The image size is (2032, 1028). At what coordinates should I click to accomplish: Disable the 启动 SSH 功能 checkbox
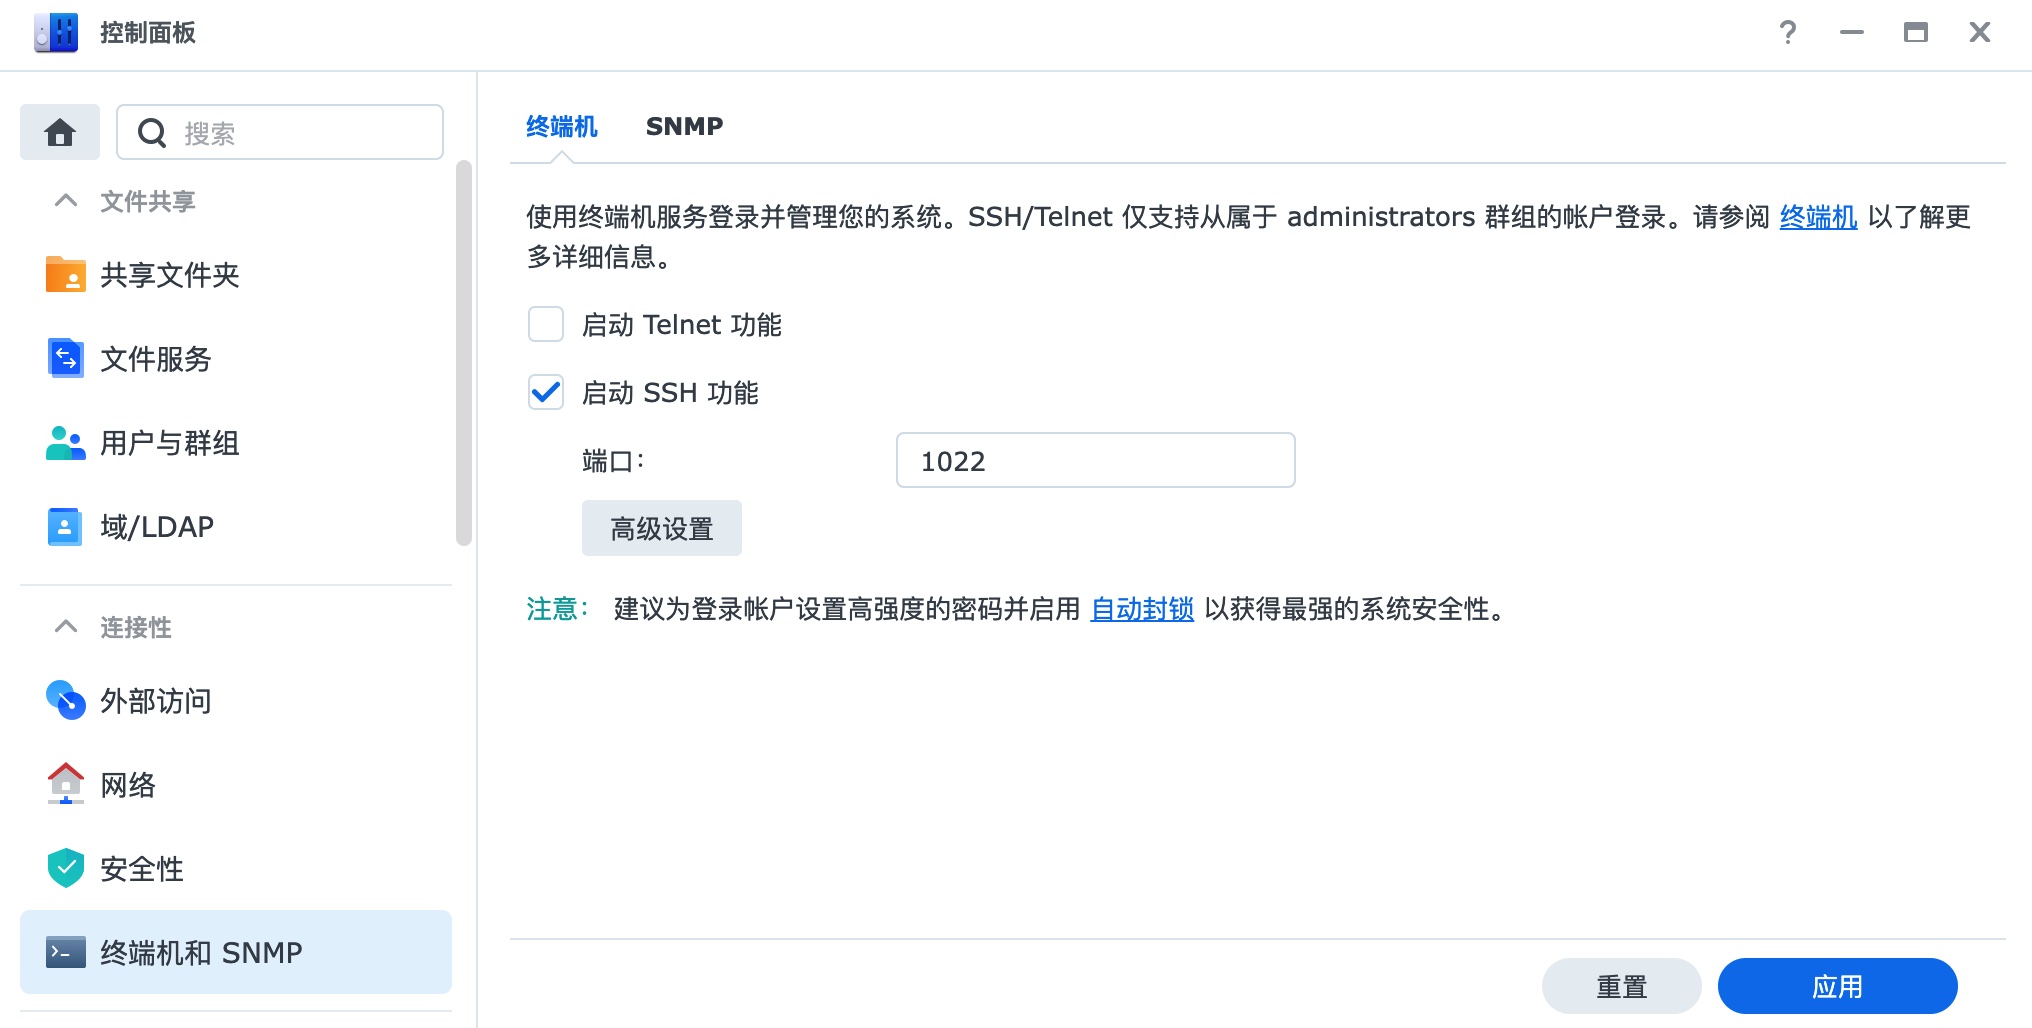pos(546,393)
